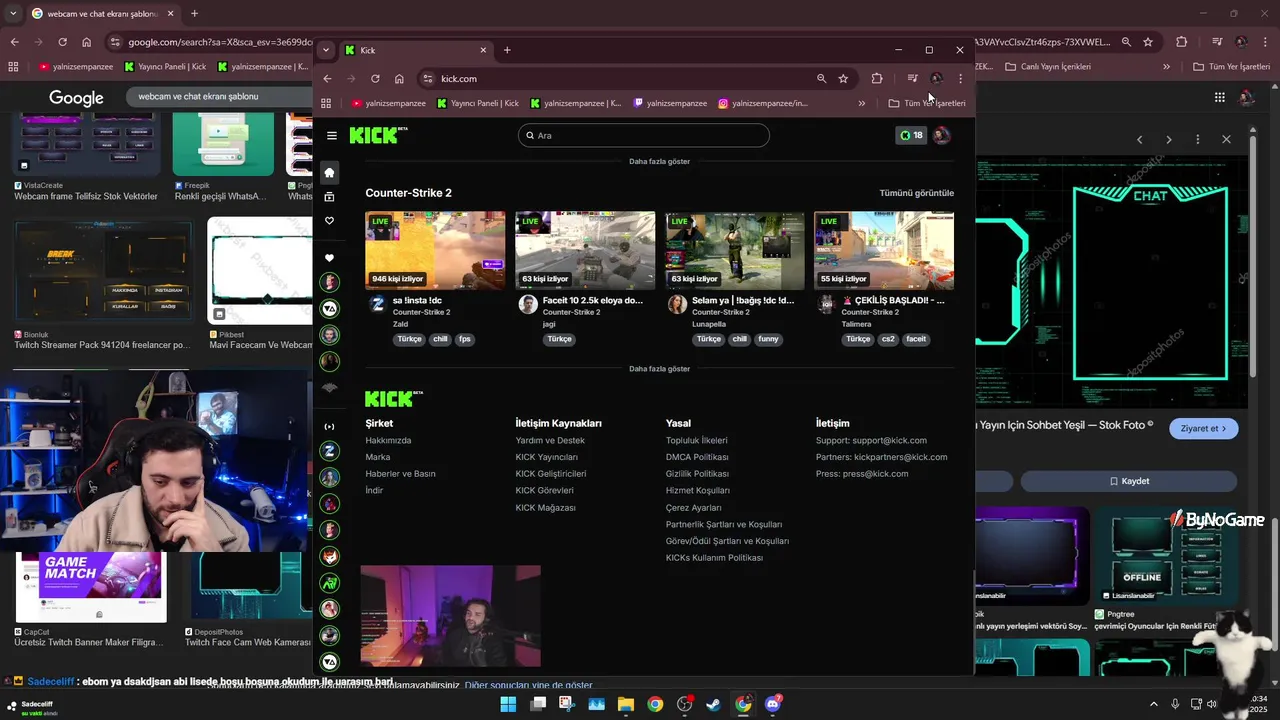This screenshot has height=720, width=1280.
Task: Bookmark kick.com with the star icon
Action: [843, 79]
